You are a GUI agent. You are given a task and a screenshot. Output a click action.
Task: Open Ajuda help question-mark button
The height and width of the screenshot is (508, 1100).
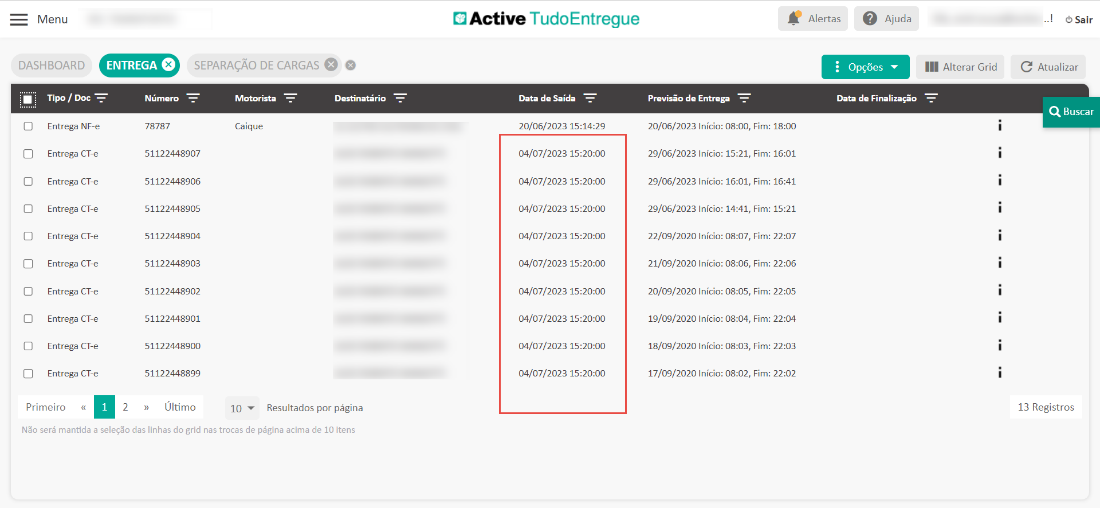[871, 18]
